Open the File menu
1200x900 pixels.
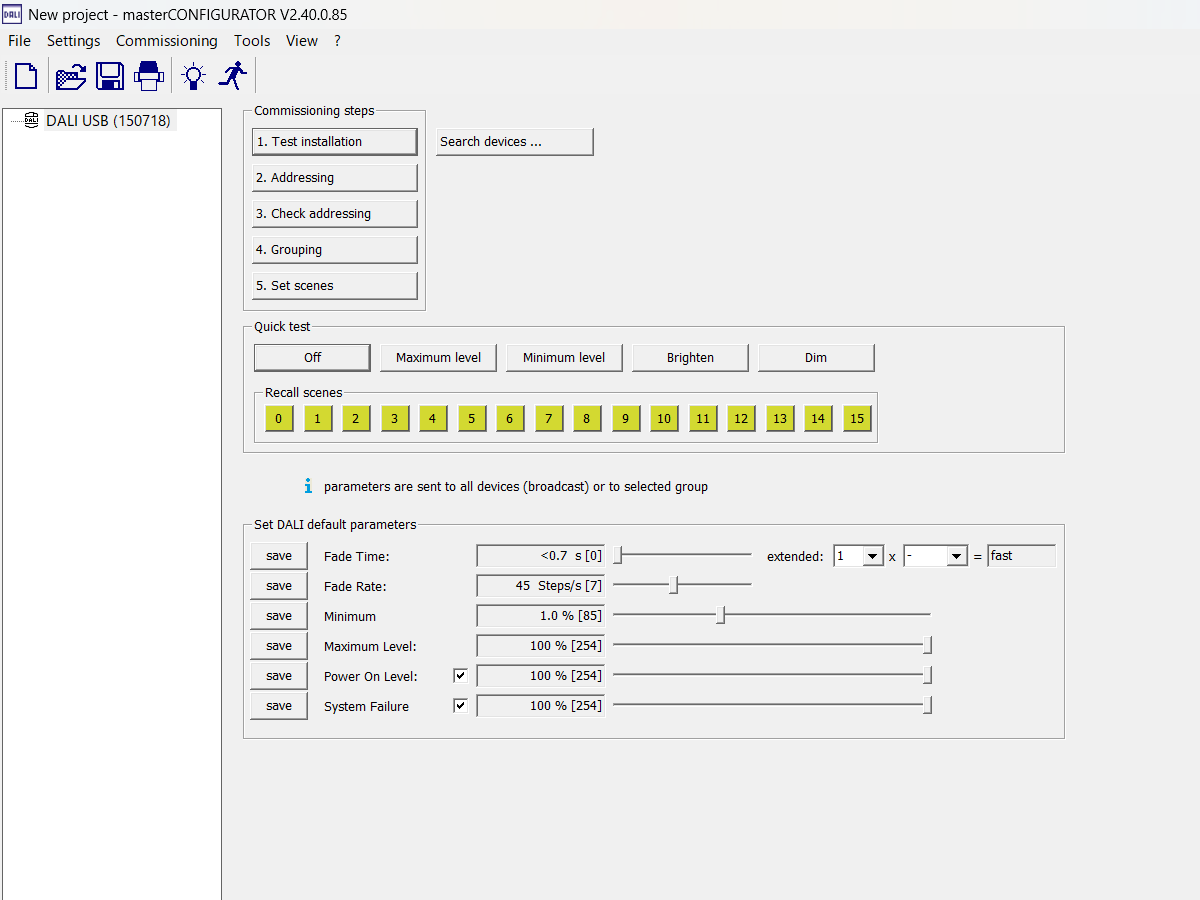pyautogui.click(x=19, y=41)
